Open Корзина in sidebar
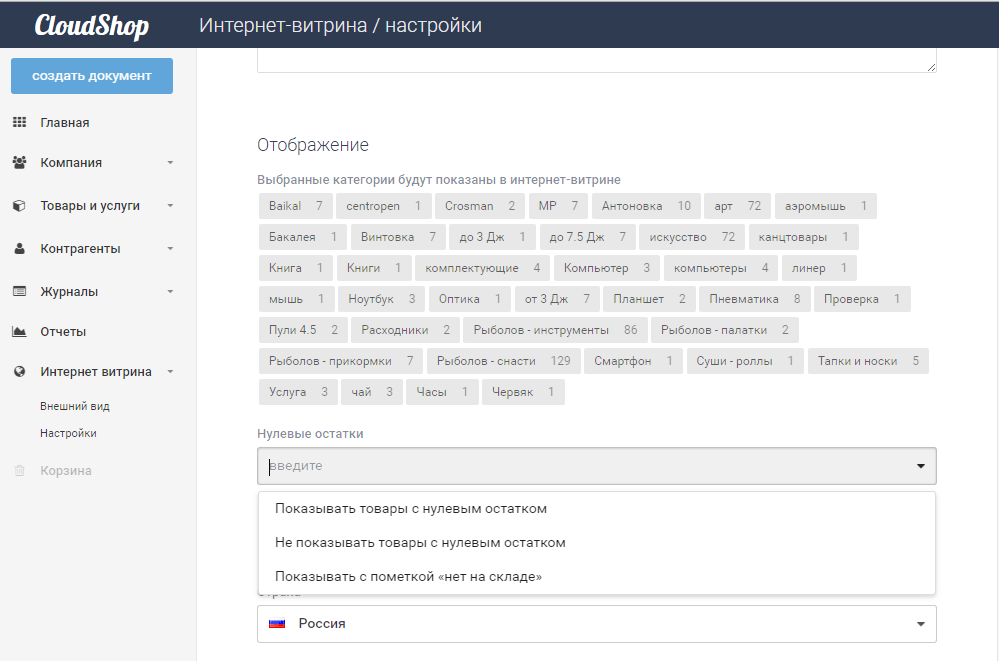The height and width of the screenshot is (661, 999). click(66, 470)
